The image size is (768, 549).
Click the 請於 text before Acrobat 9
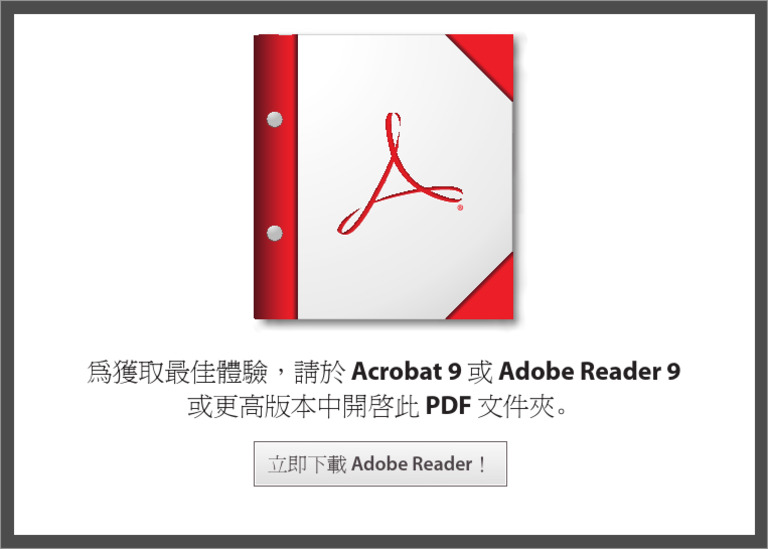pos(320,372)
